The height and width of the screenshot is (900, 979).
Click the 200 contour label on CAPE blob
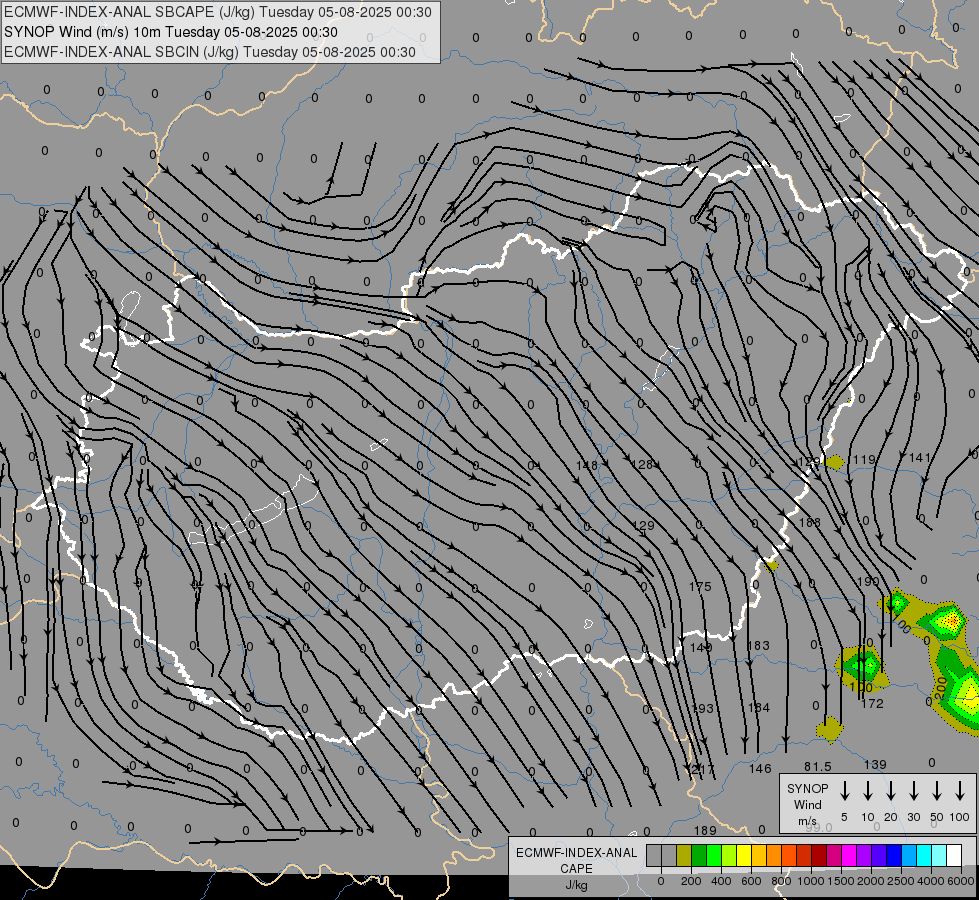point(942,690)
